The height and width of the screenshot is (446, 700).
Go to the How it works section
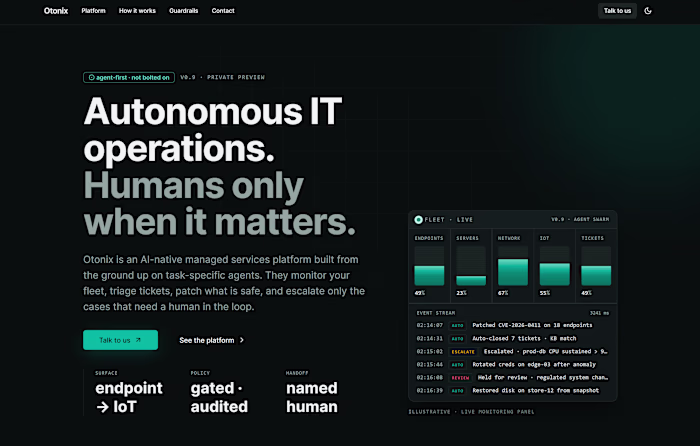tap(137, 11)
